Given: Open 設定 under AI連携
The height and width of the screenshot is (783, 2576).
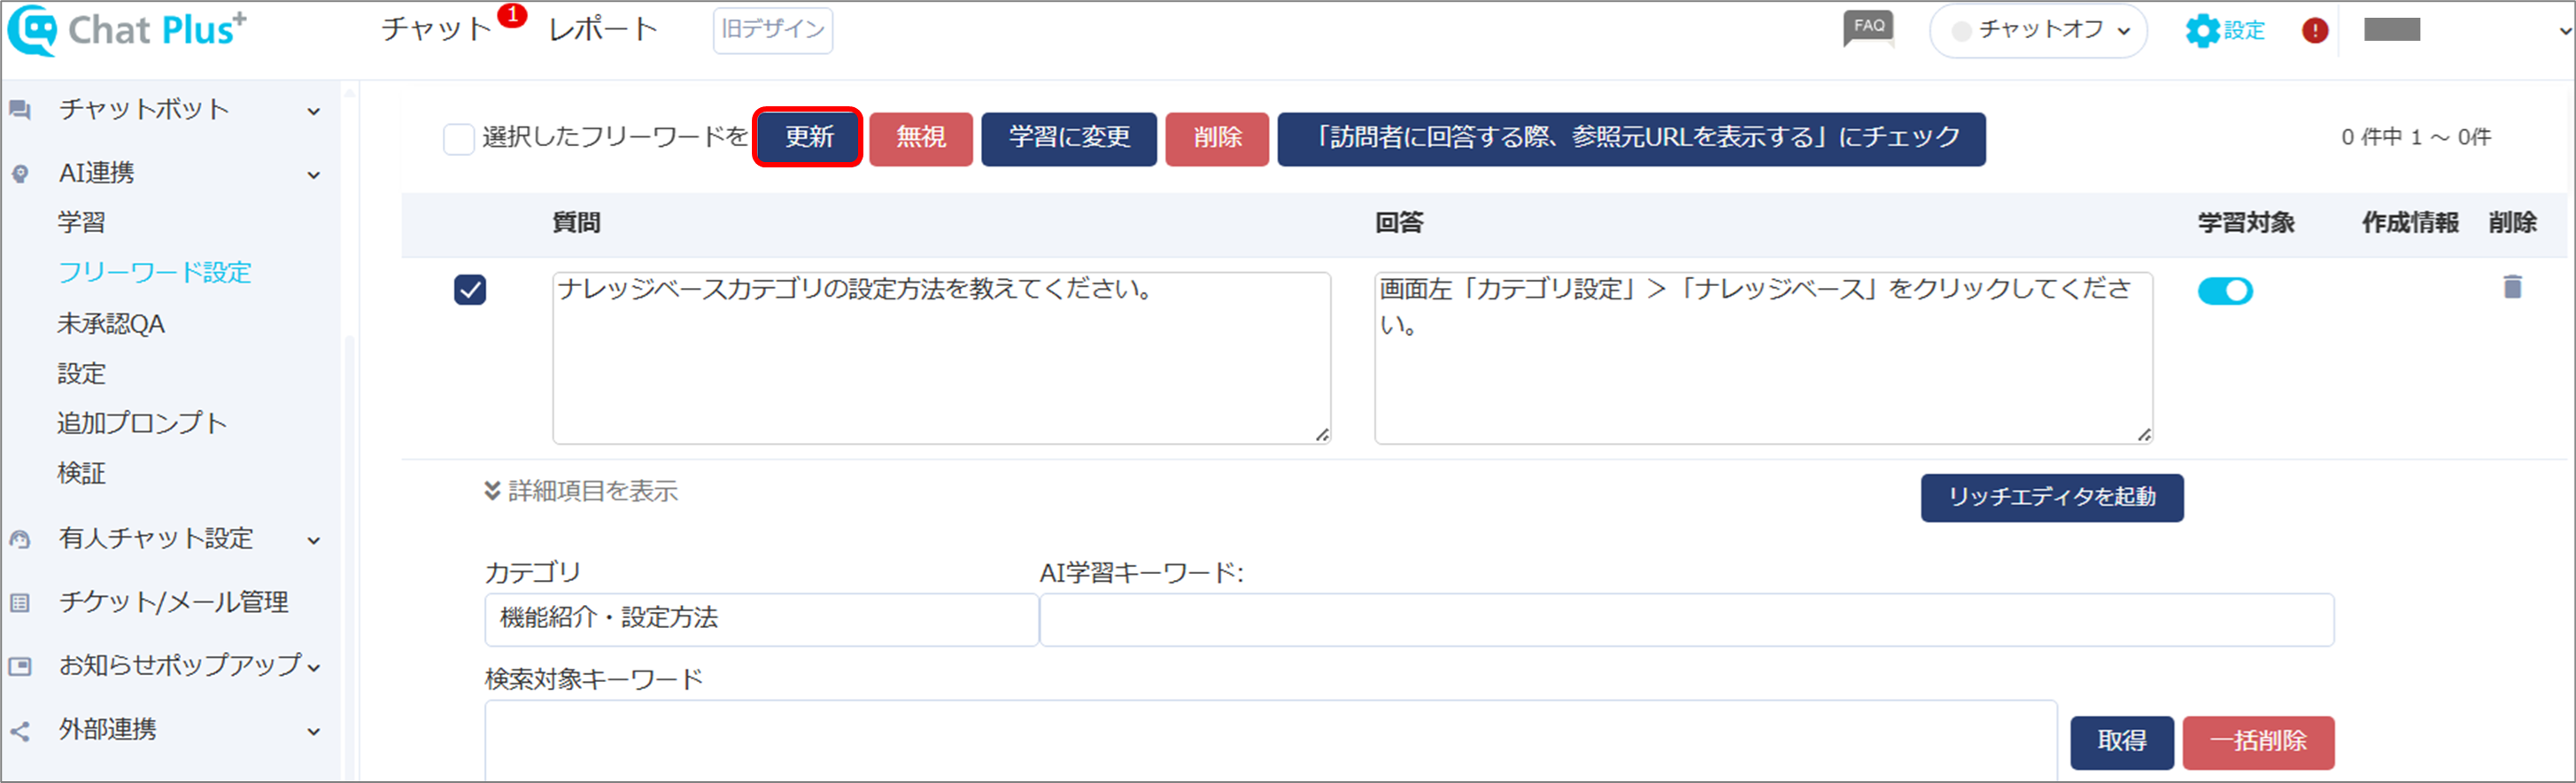Looking at the screenshot, I should 81,373.
